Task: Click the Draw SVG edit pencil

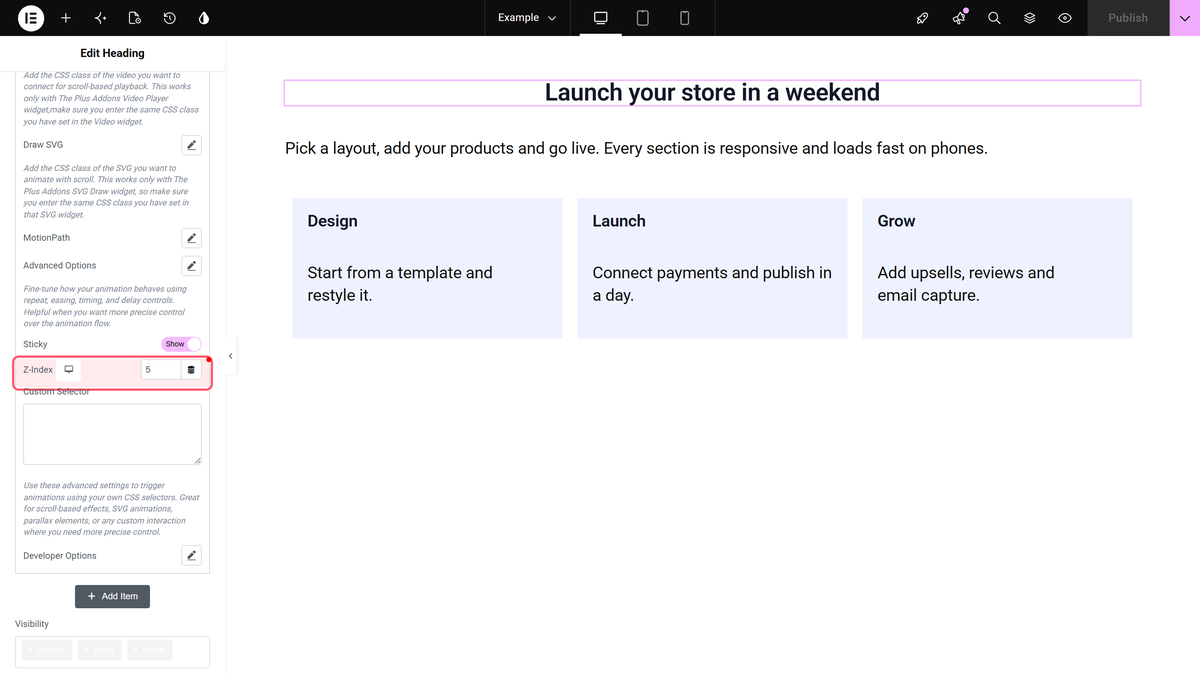Action: 192,145
